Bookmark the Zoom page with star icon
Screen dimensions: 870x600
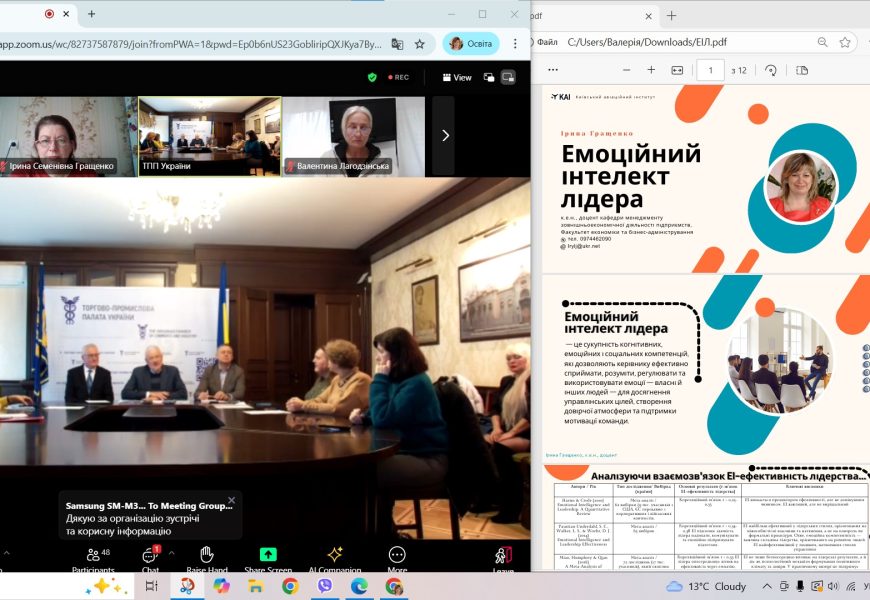[420, 44]
